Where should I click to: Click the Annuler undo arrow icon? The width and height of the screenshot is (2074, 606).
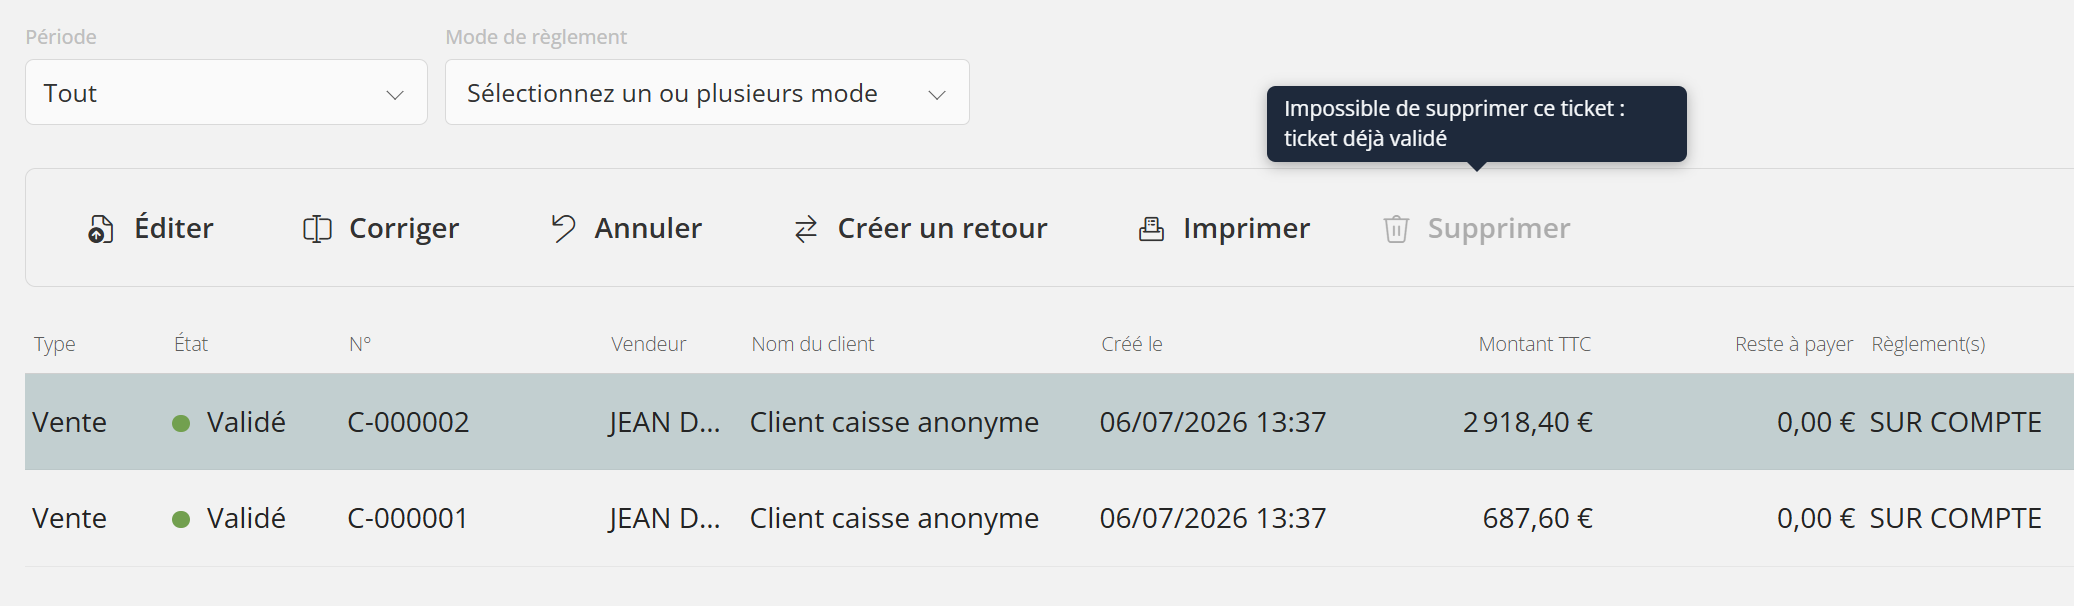(563, 228)
